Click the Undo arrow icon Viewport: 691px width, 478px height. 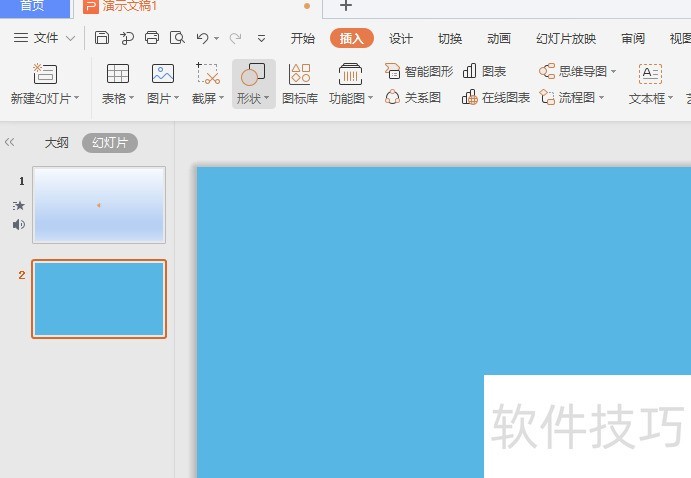pos(202,38)
